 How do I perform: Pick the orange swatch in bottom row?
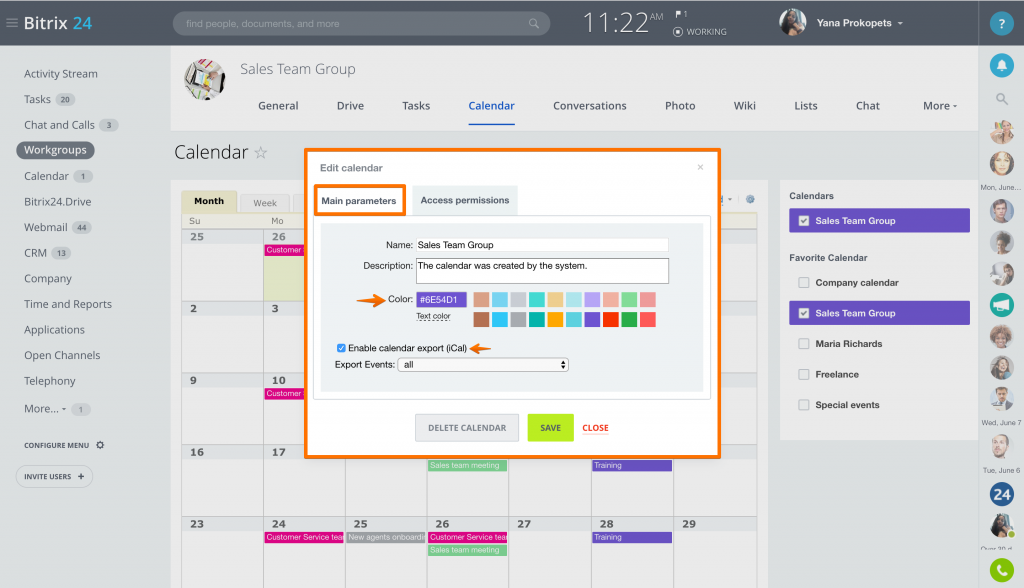[555, 319]
